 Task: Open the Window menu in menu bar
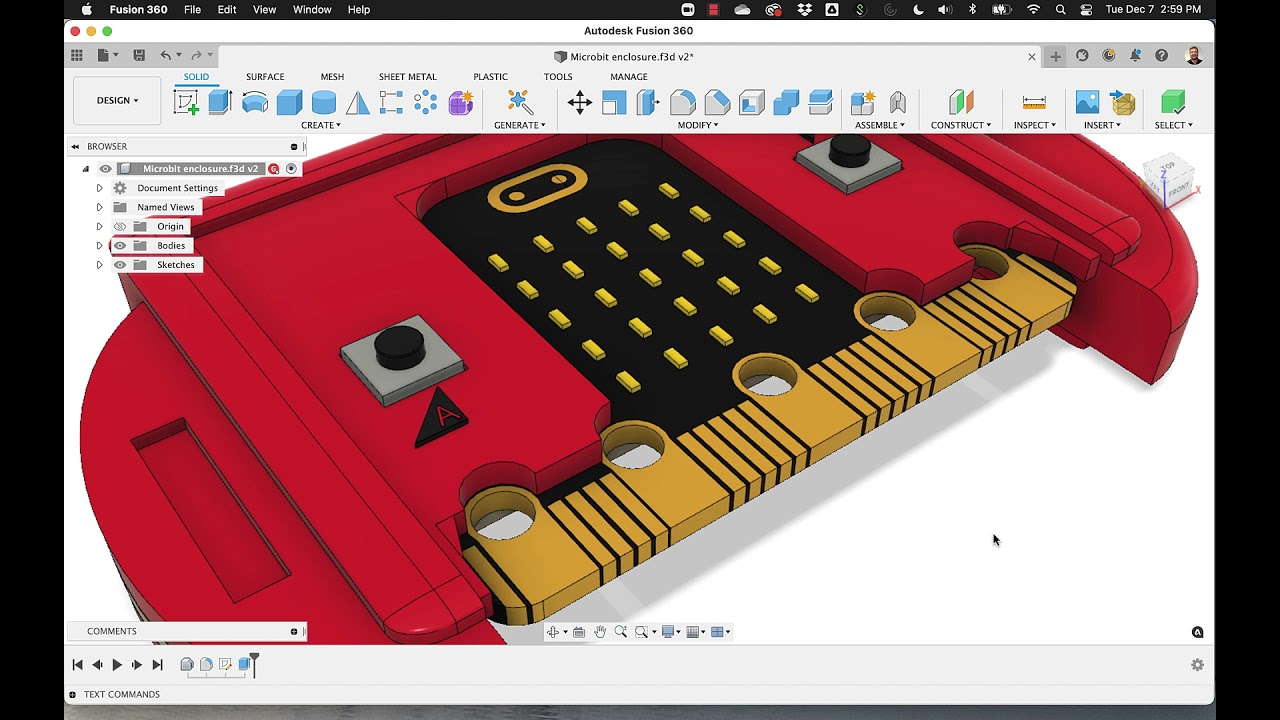(312, 9)
